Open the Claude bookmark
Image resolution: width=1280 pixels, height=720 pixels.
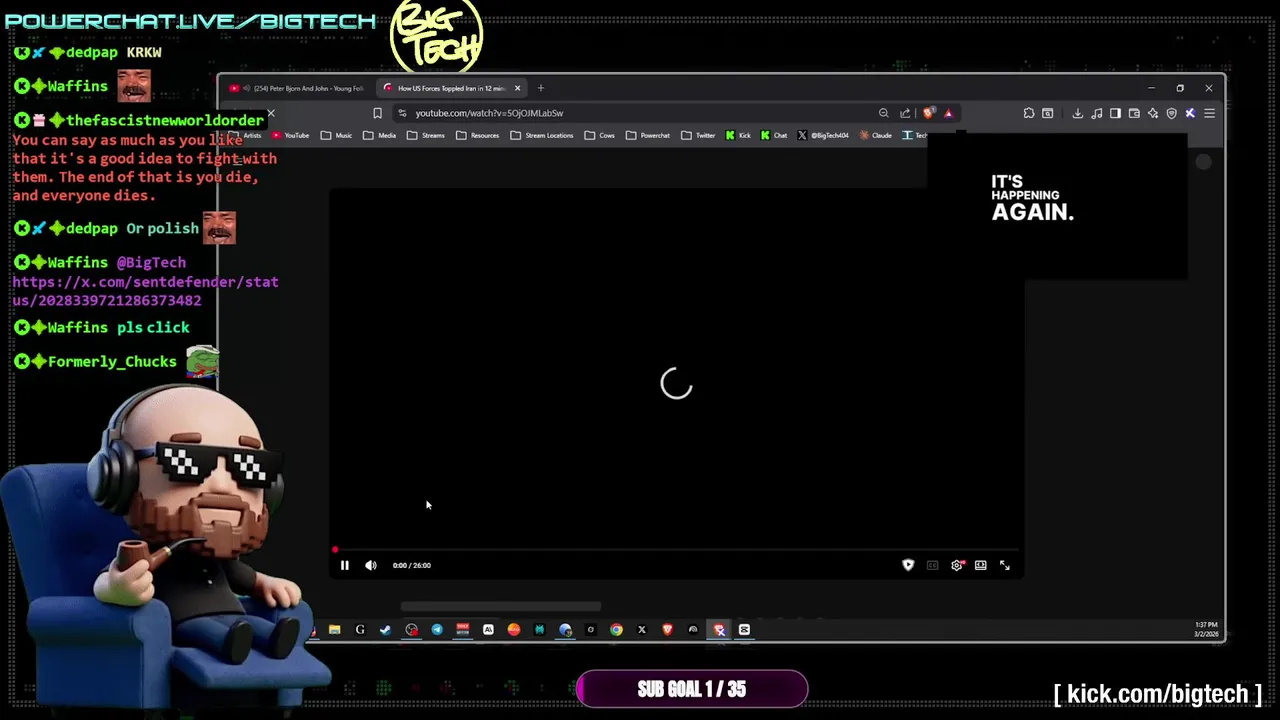pos(875,135)
